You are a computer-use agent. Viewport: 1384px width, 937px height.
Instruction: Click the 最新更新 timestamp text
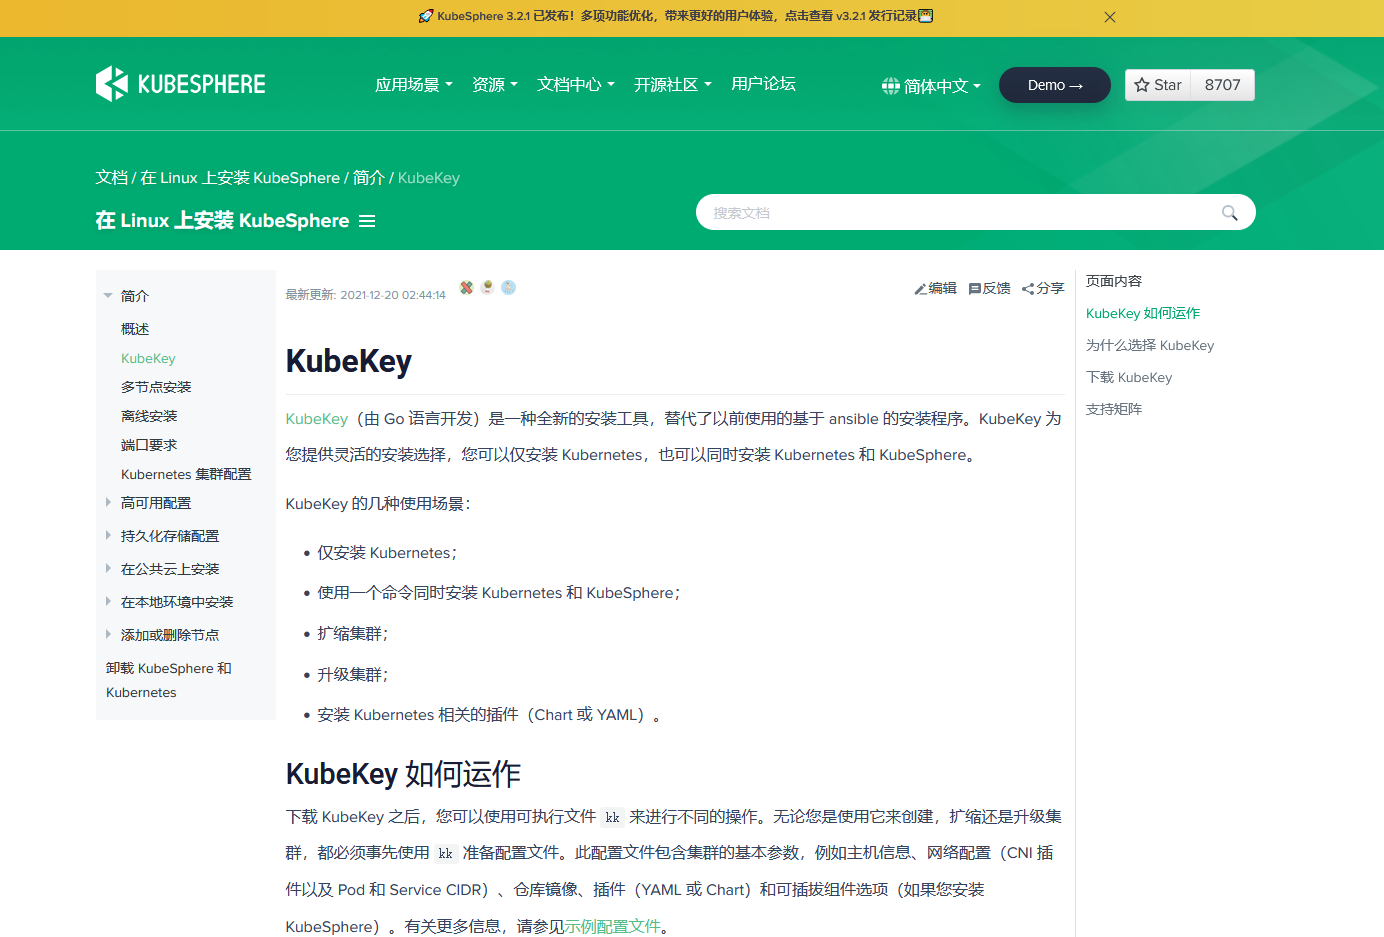tap(366, 295)
